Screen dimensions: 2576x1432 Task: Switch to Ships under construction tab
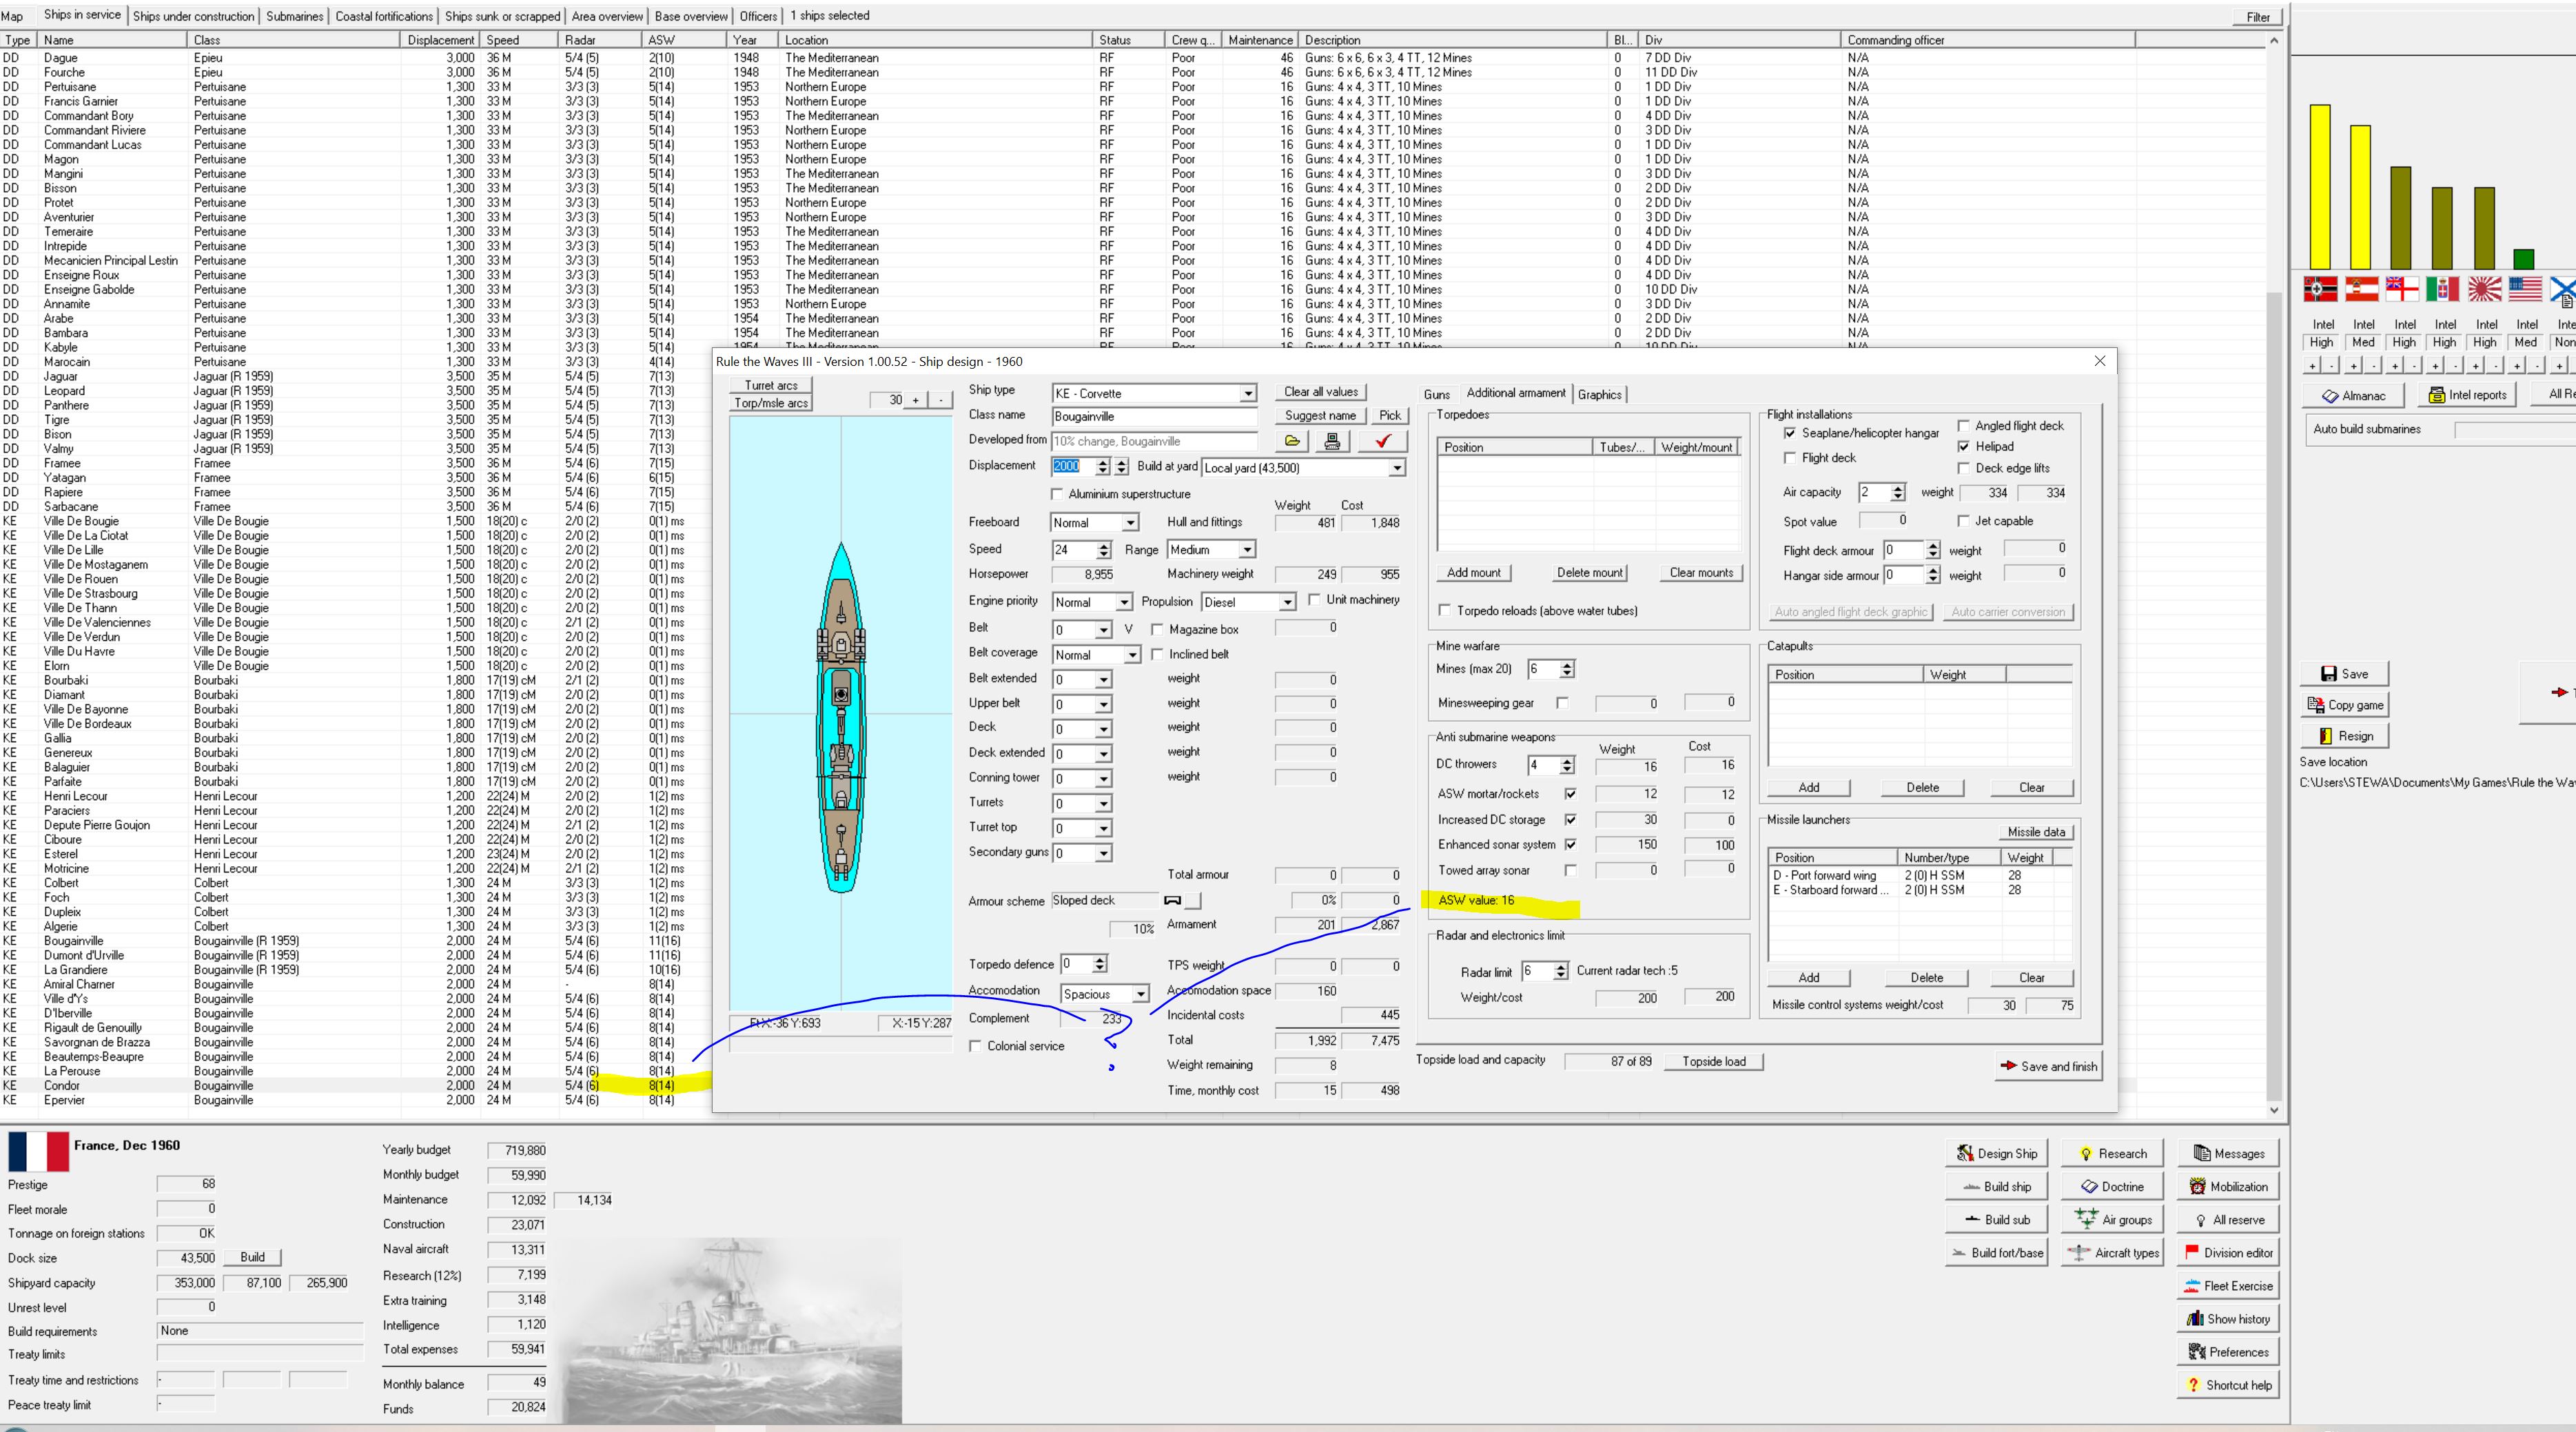[193, 16]
